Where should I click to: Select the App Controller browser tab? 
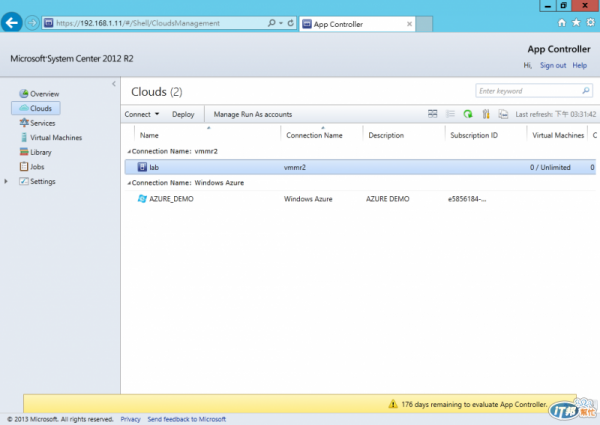pyautogui.click(x=357, y=24)
